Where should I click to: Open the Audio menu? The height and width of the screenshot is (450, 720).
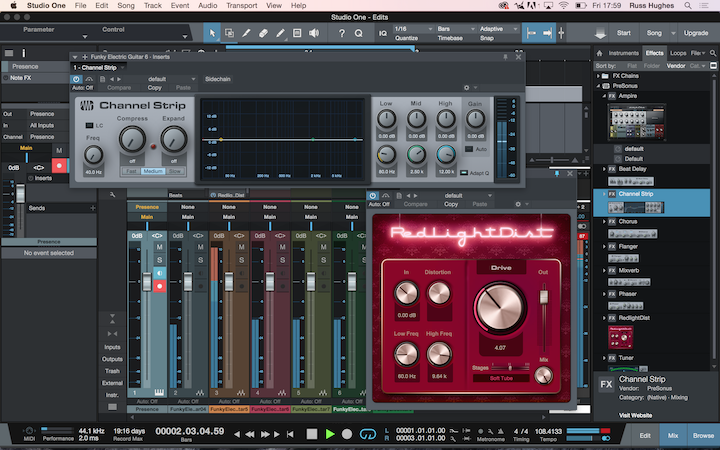point(208,6)
